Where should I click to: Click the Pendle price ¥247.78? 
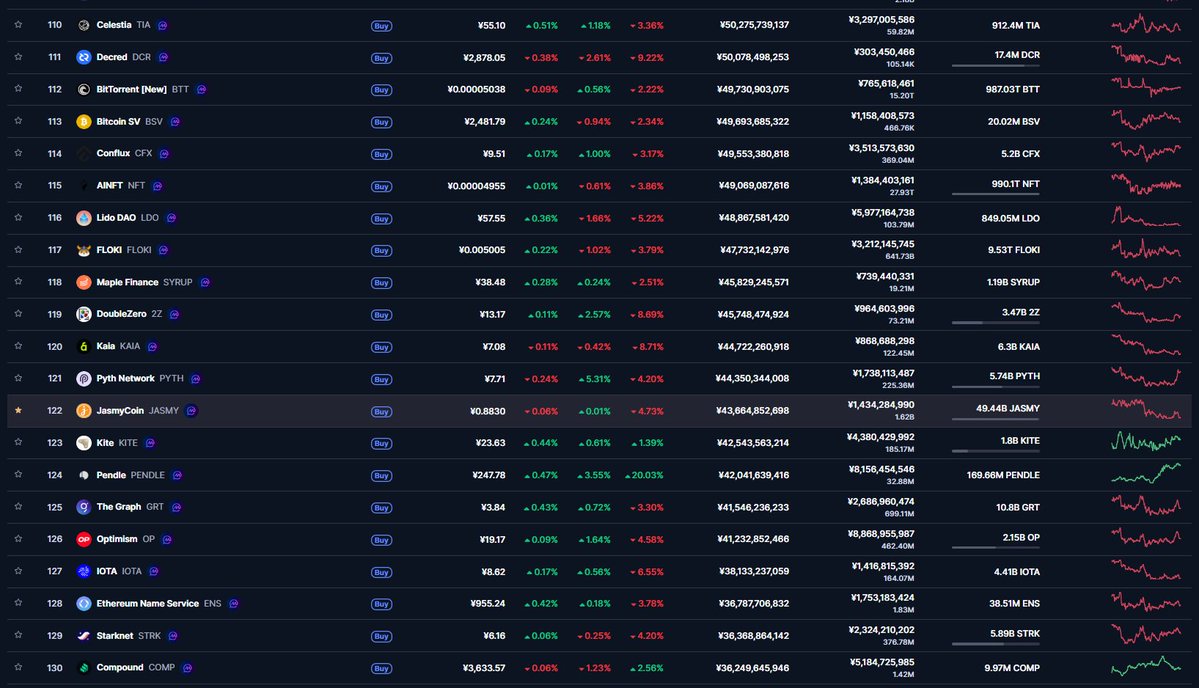[489, 475]
